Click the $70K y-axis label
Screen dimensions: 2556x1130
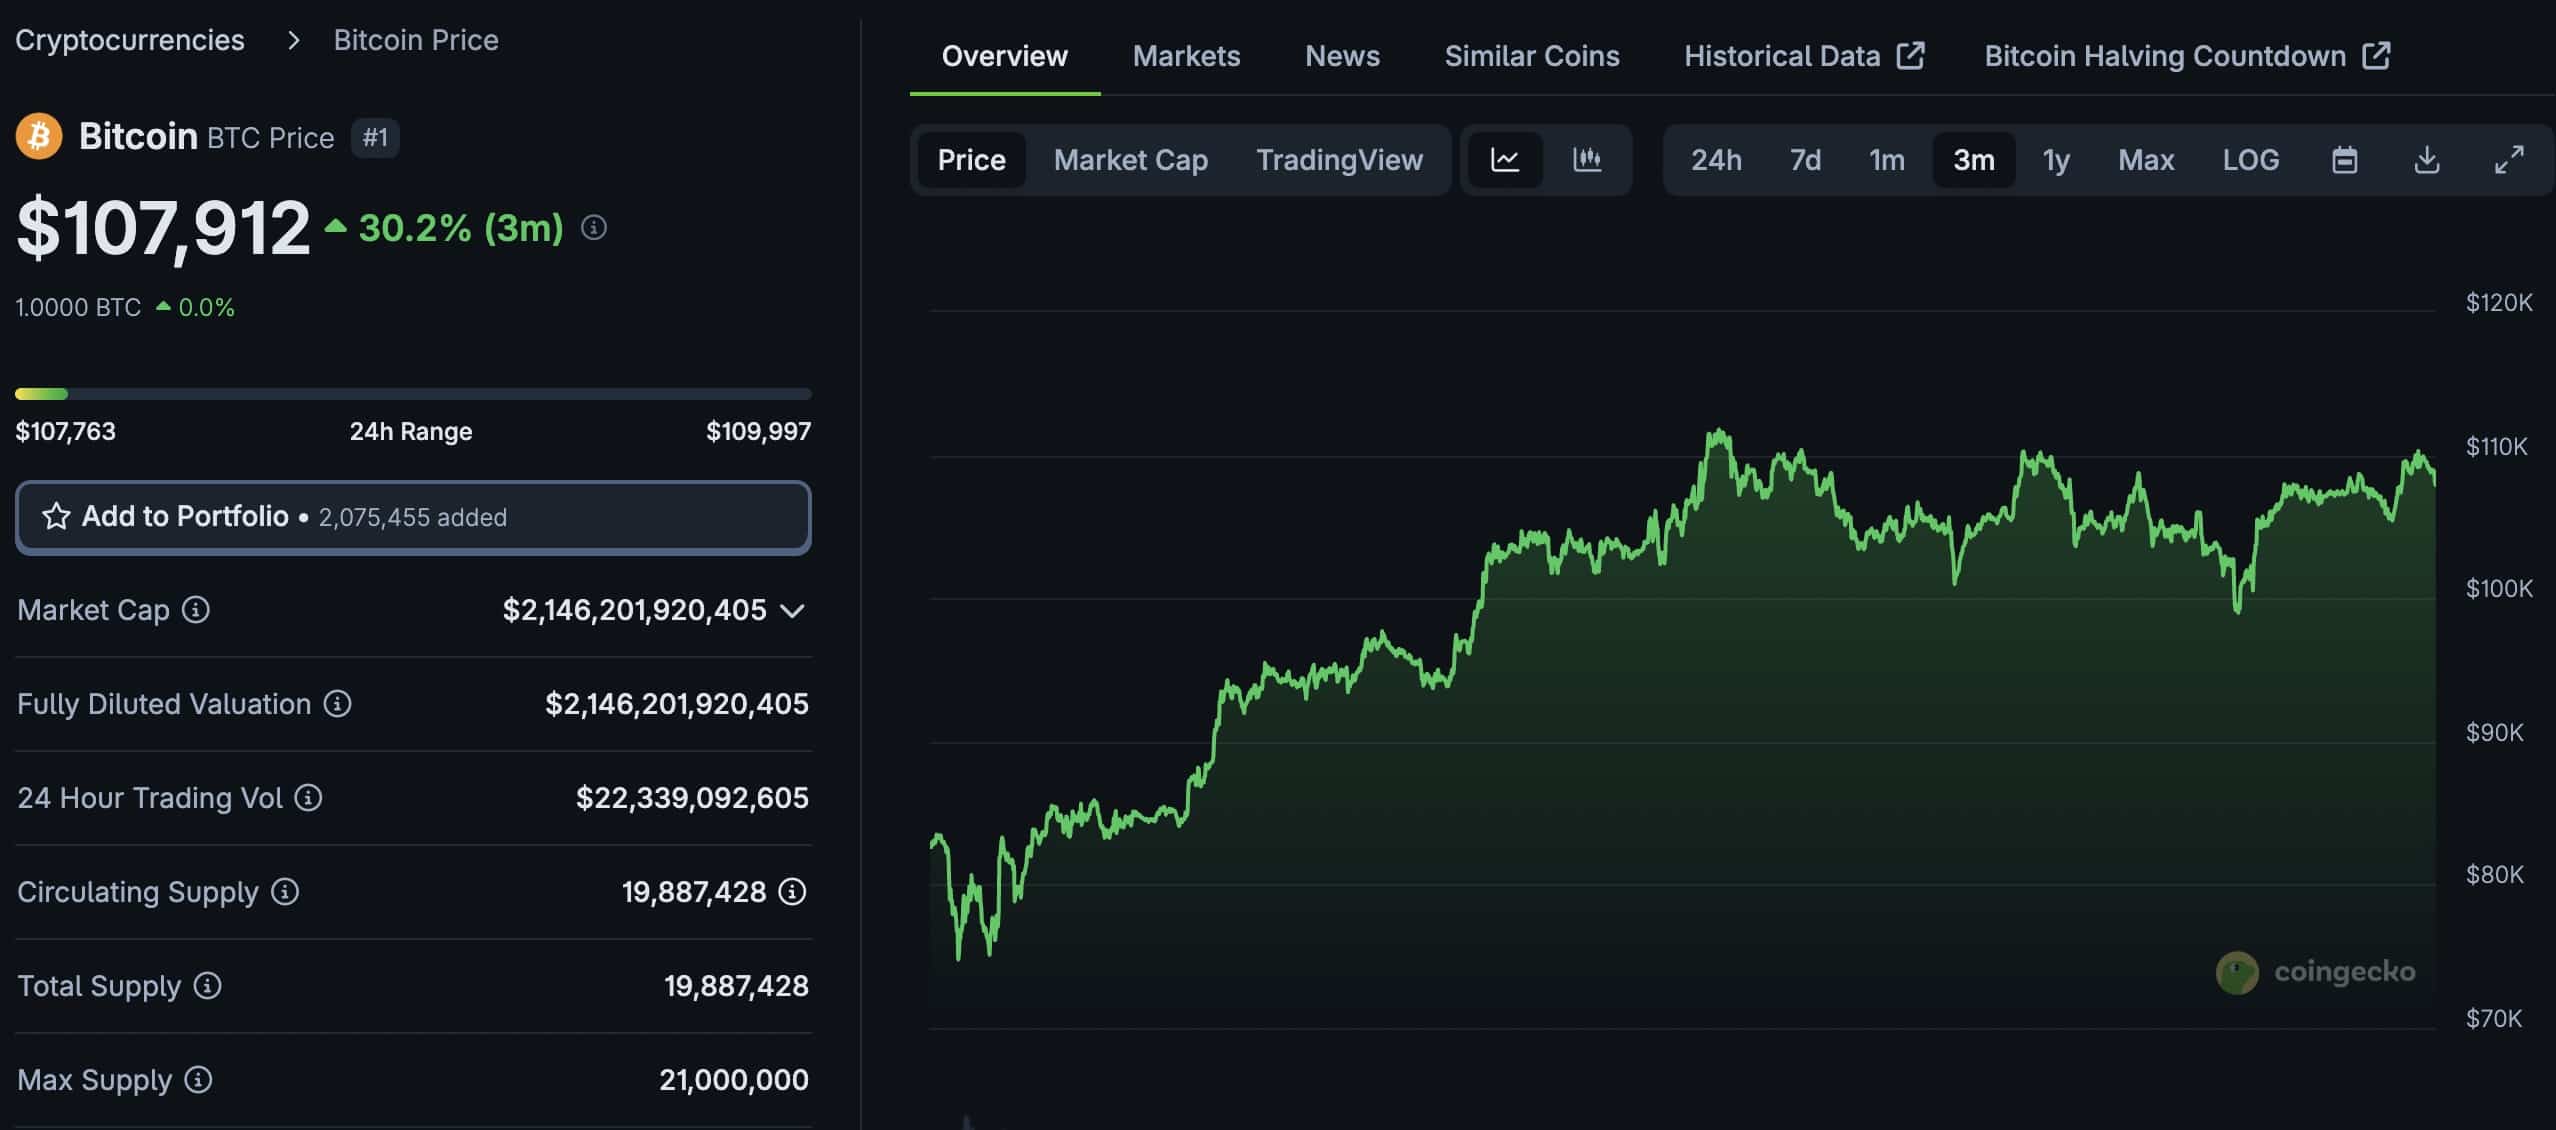[2494, 1018]
